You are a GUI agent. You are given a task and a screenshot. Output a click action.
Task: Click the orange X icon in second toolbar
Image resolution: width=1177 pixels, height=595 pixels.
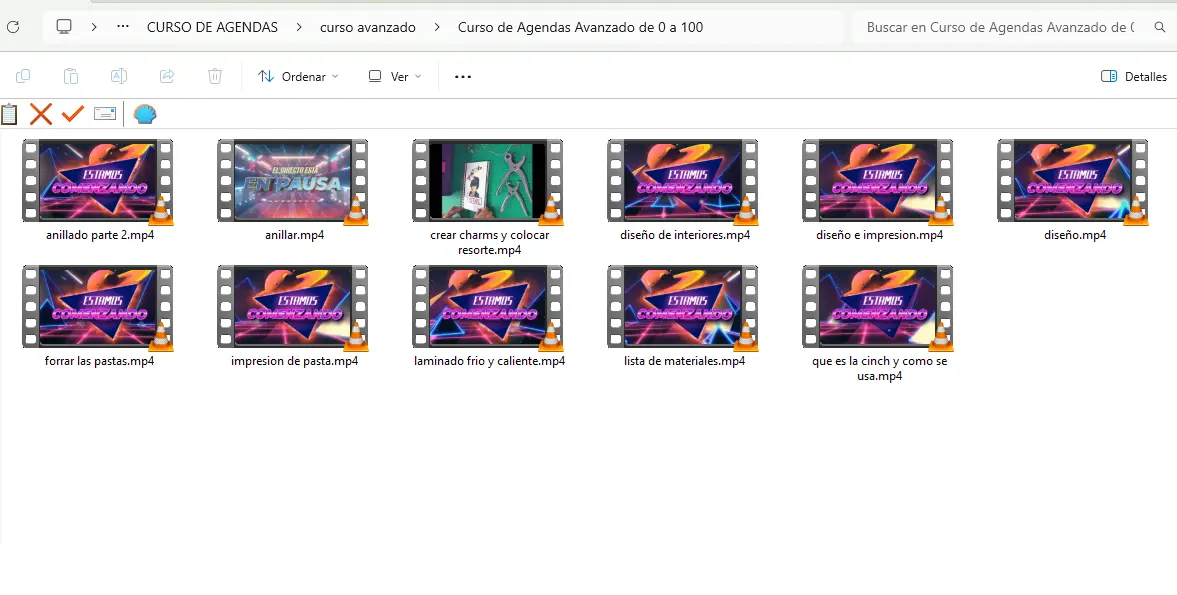[40, 114]
